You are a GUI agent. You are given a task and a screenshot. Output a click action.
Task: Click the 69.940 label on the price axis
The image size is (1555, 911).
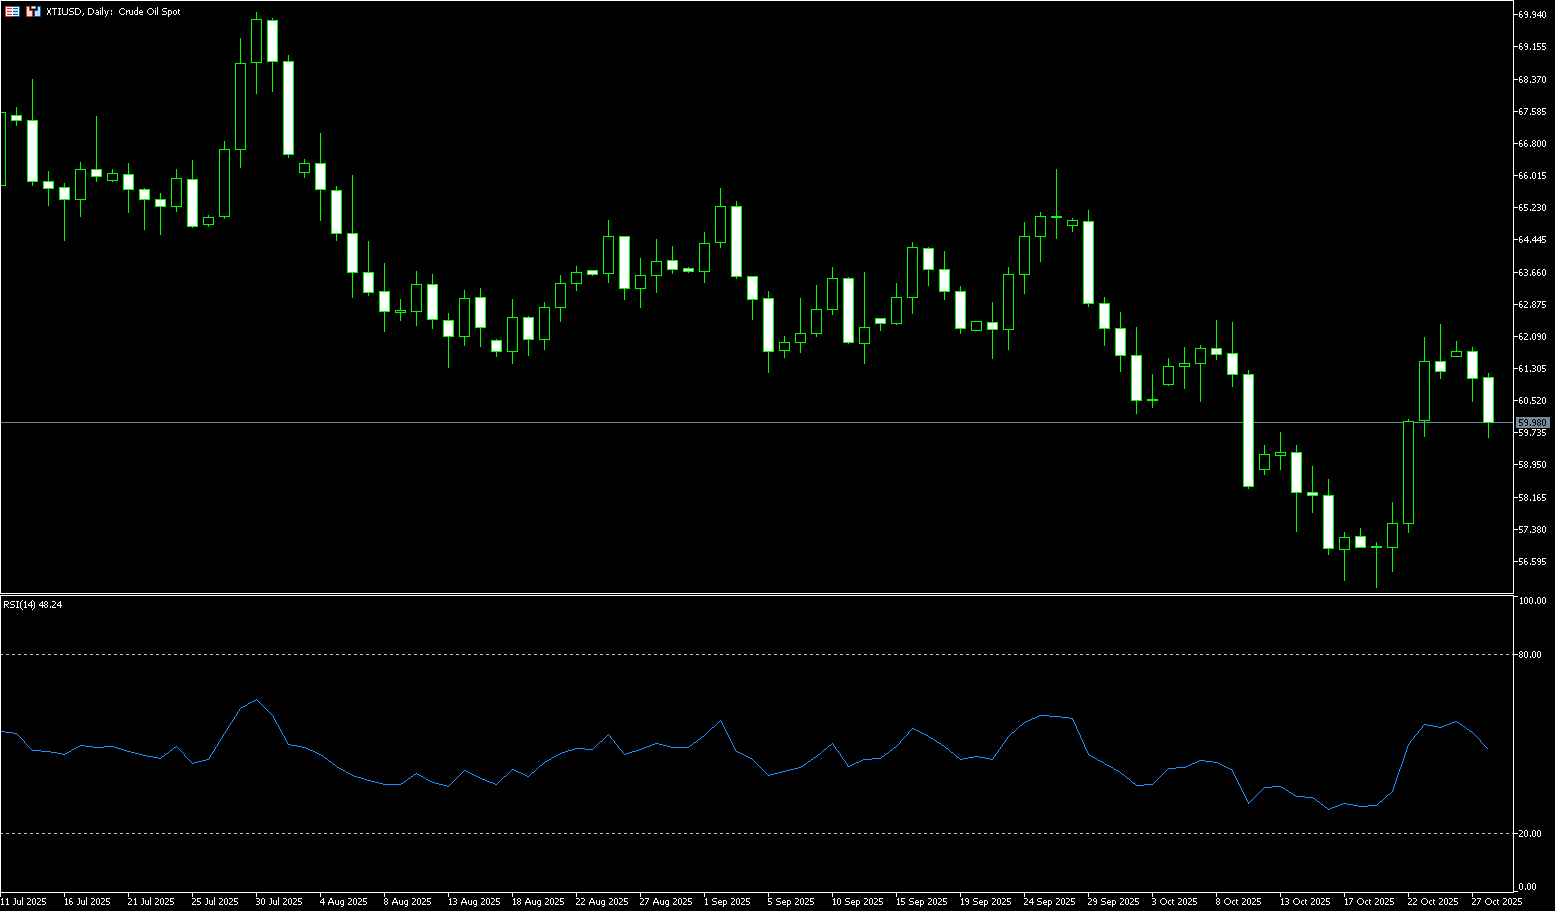click(x=1532, y=15)
